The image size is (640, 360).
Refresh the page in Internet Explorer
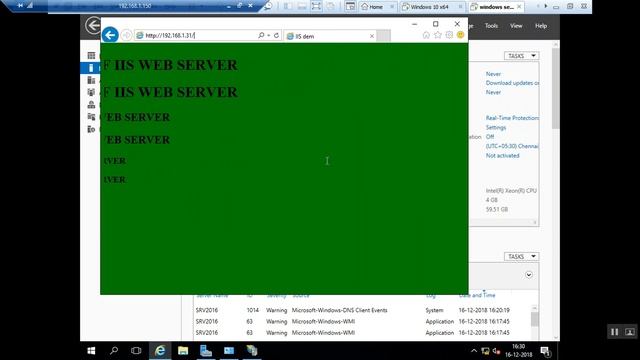276,36
